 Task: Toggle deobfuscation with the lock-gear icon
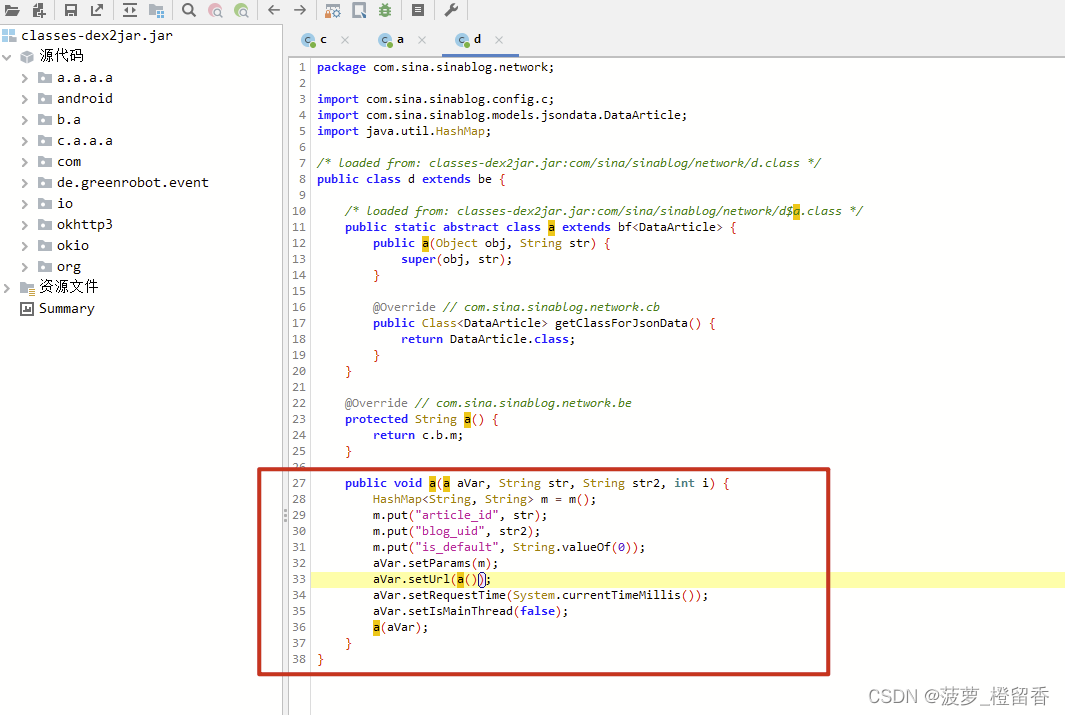tap(333, 10)
